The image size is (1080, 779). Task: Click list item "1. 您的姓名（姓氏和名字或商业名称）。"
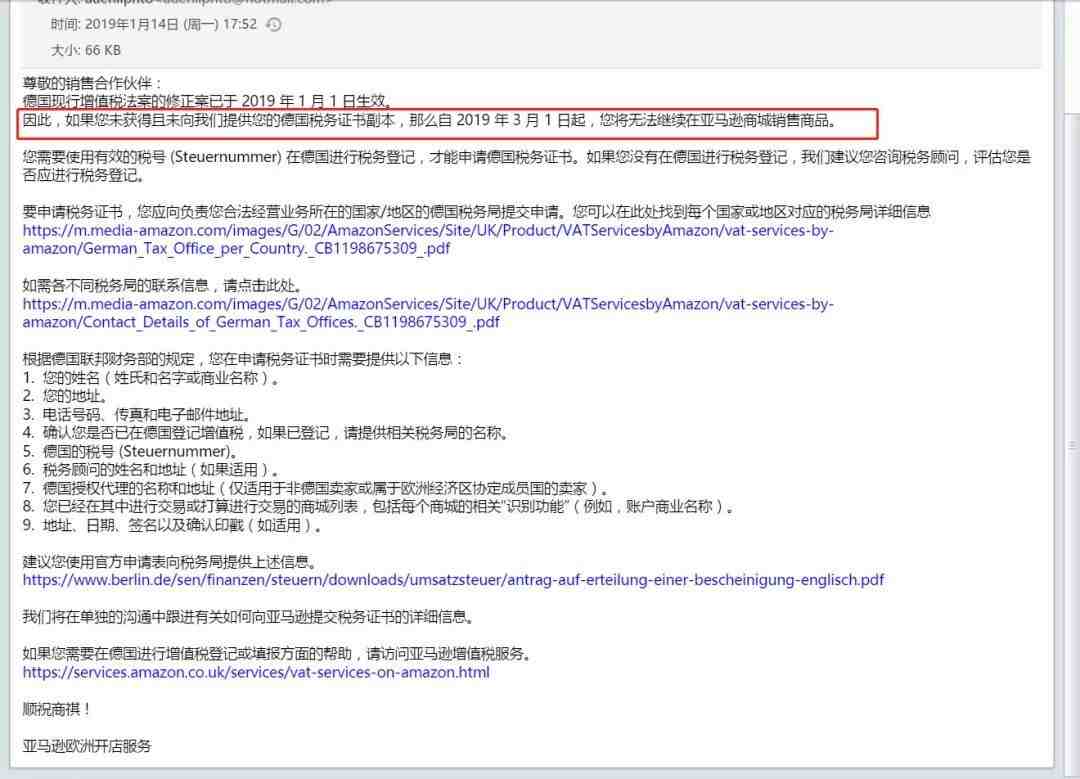(x=151, y=377)
